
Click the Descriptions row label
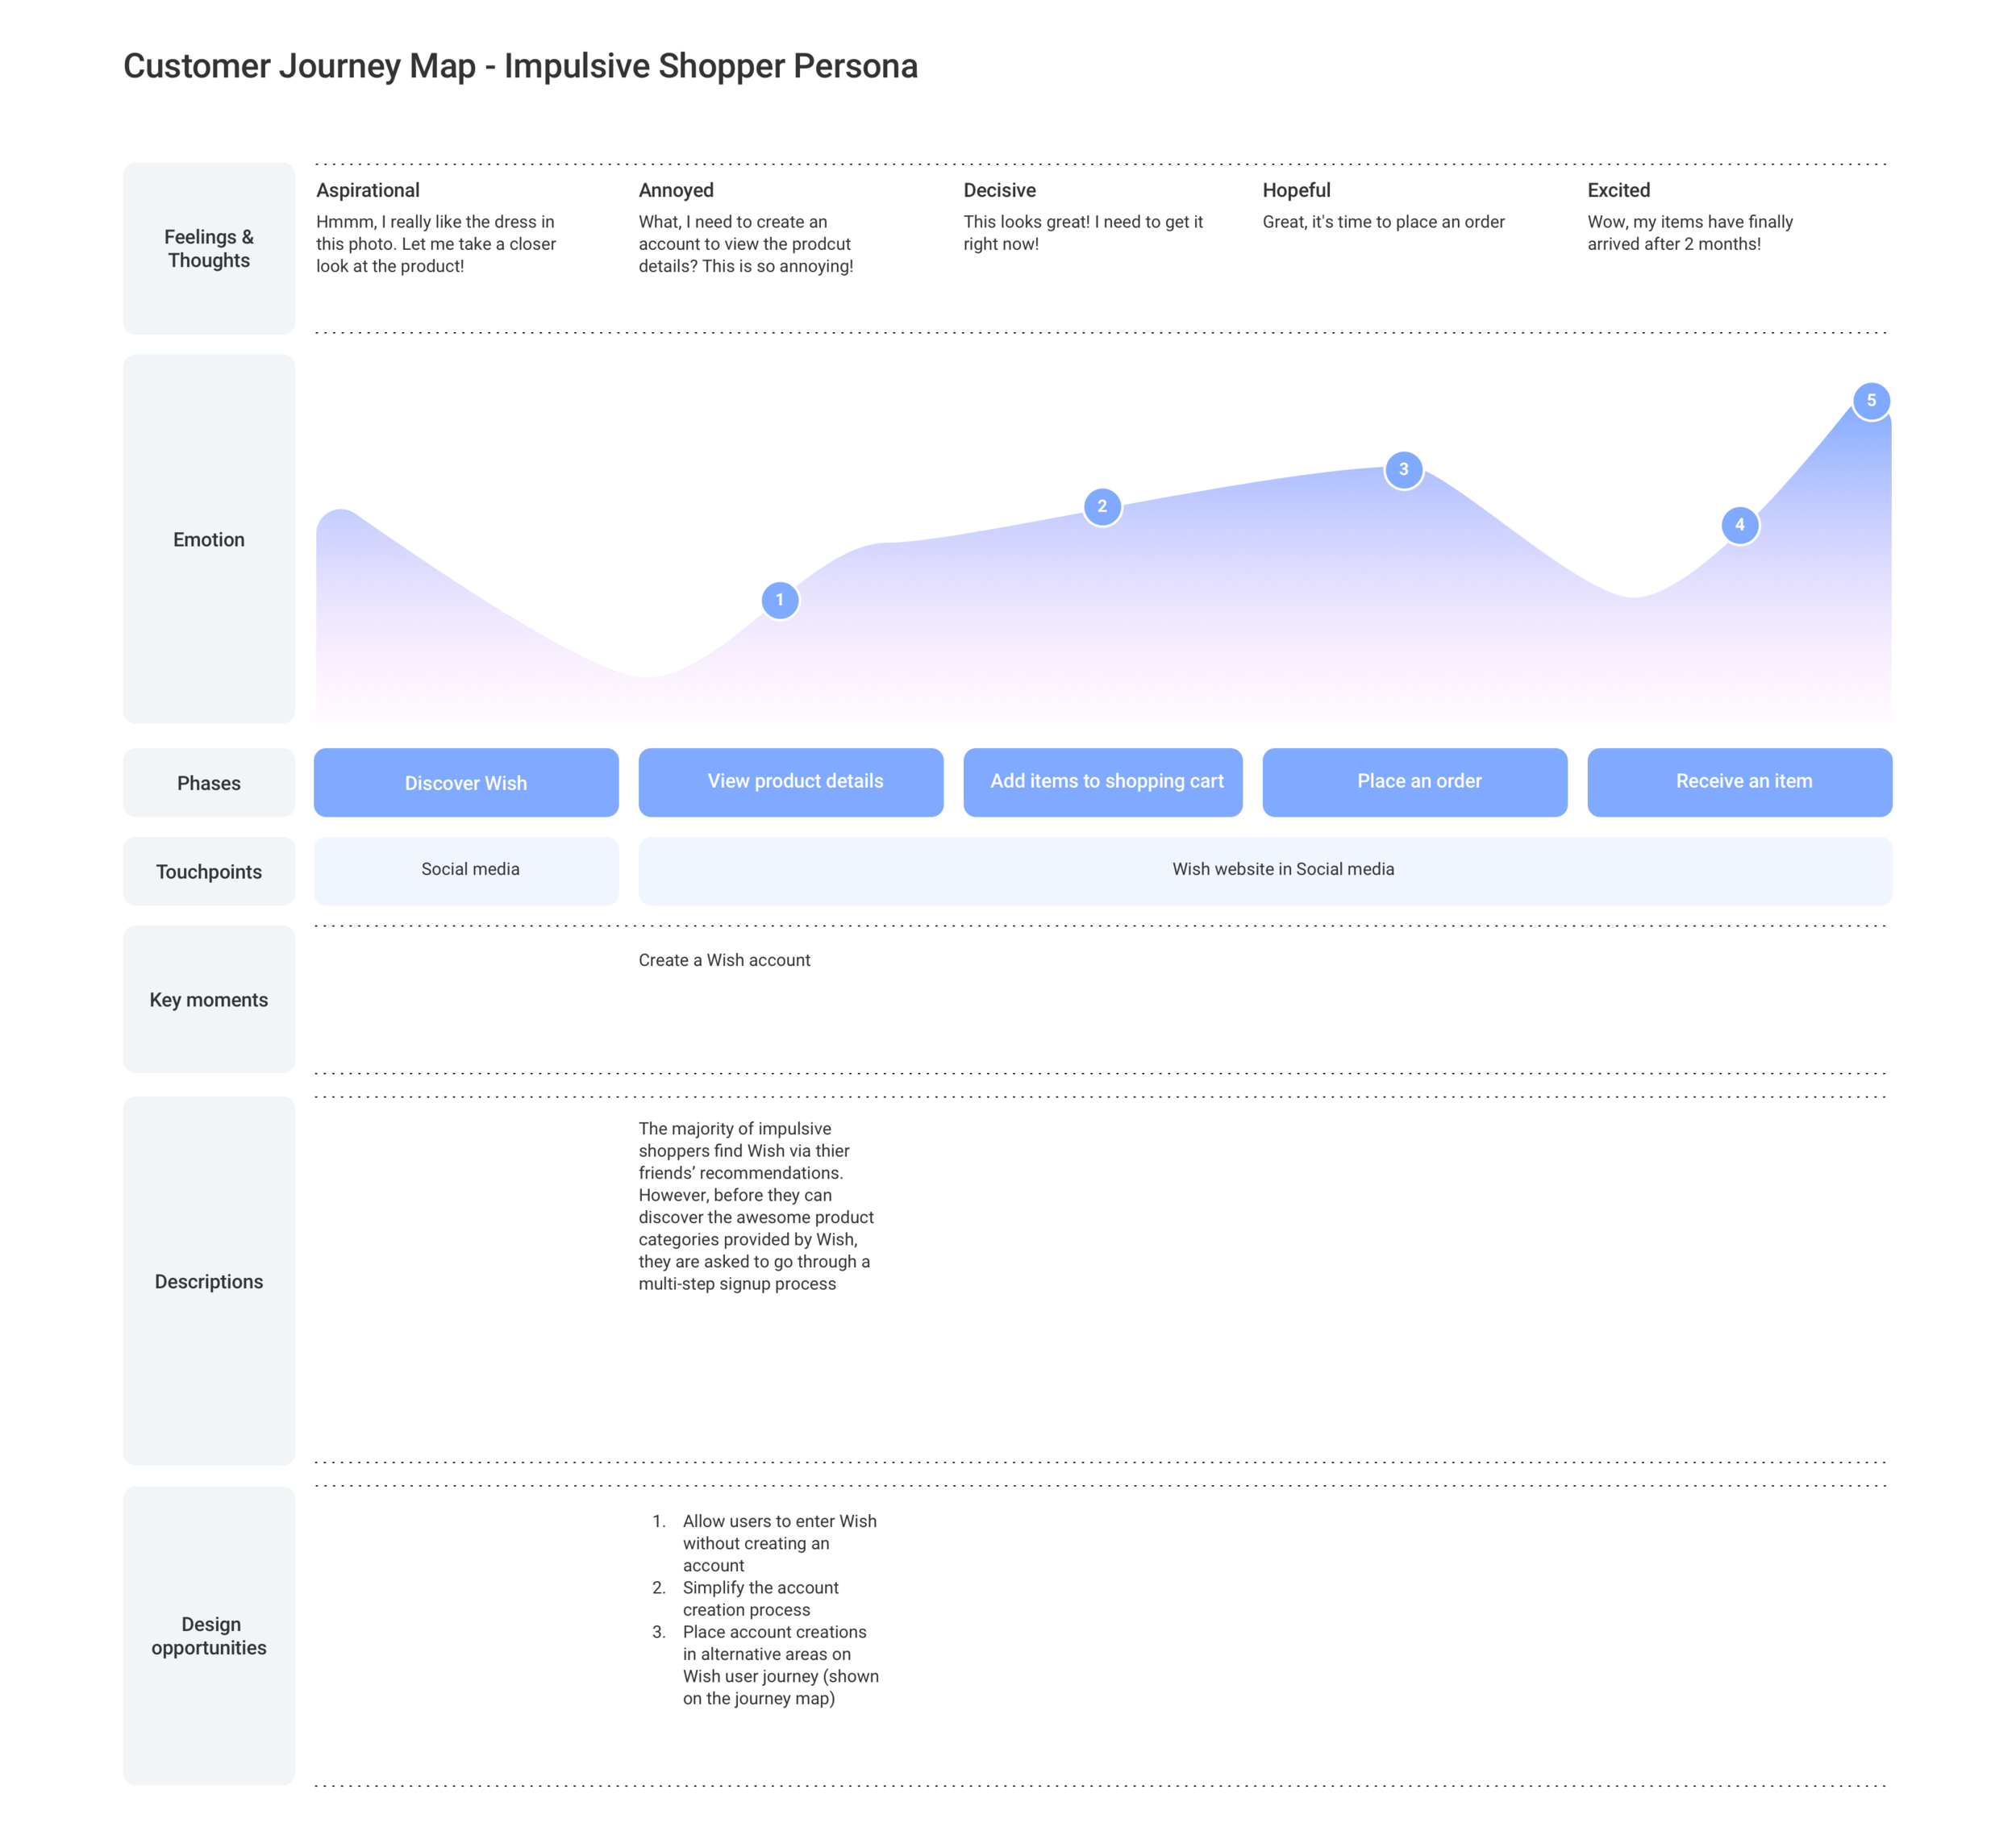209,1281
